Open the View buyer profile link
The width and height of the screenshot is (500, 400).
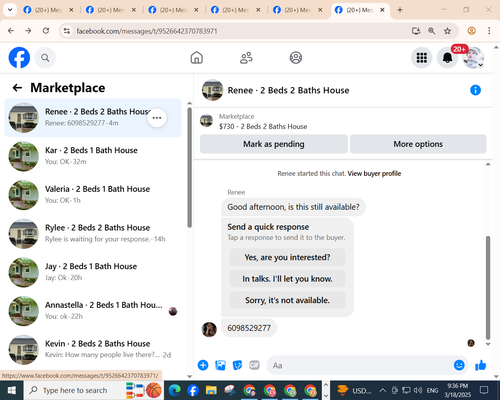point(374,174)
